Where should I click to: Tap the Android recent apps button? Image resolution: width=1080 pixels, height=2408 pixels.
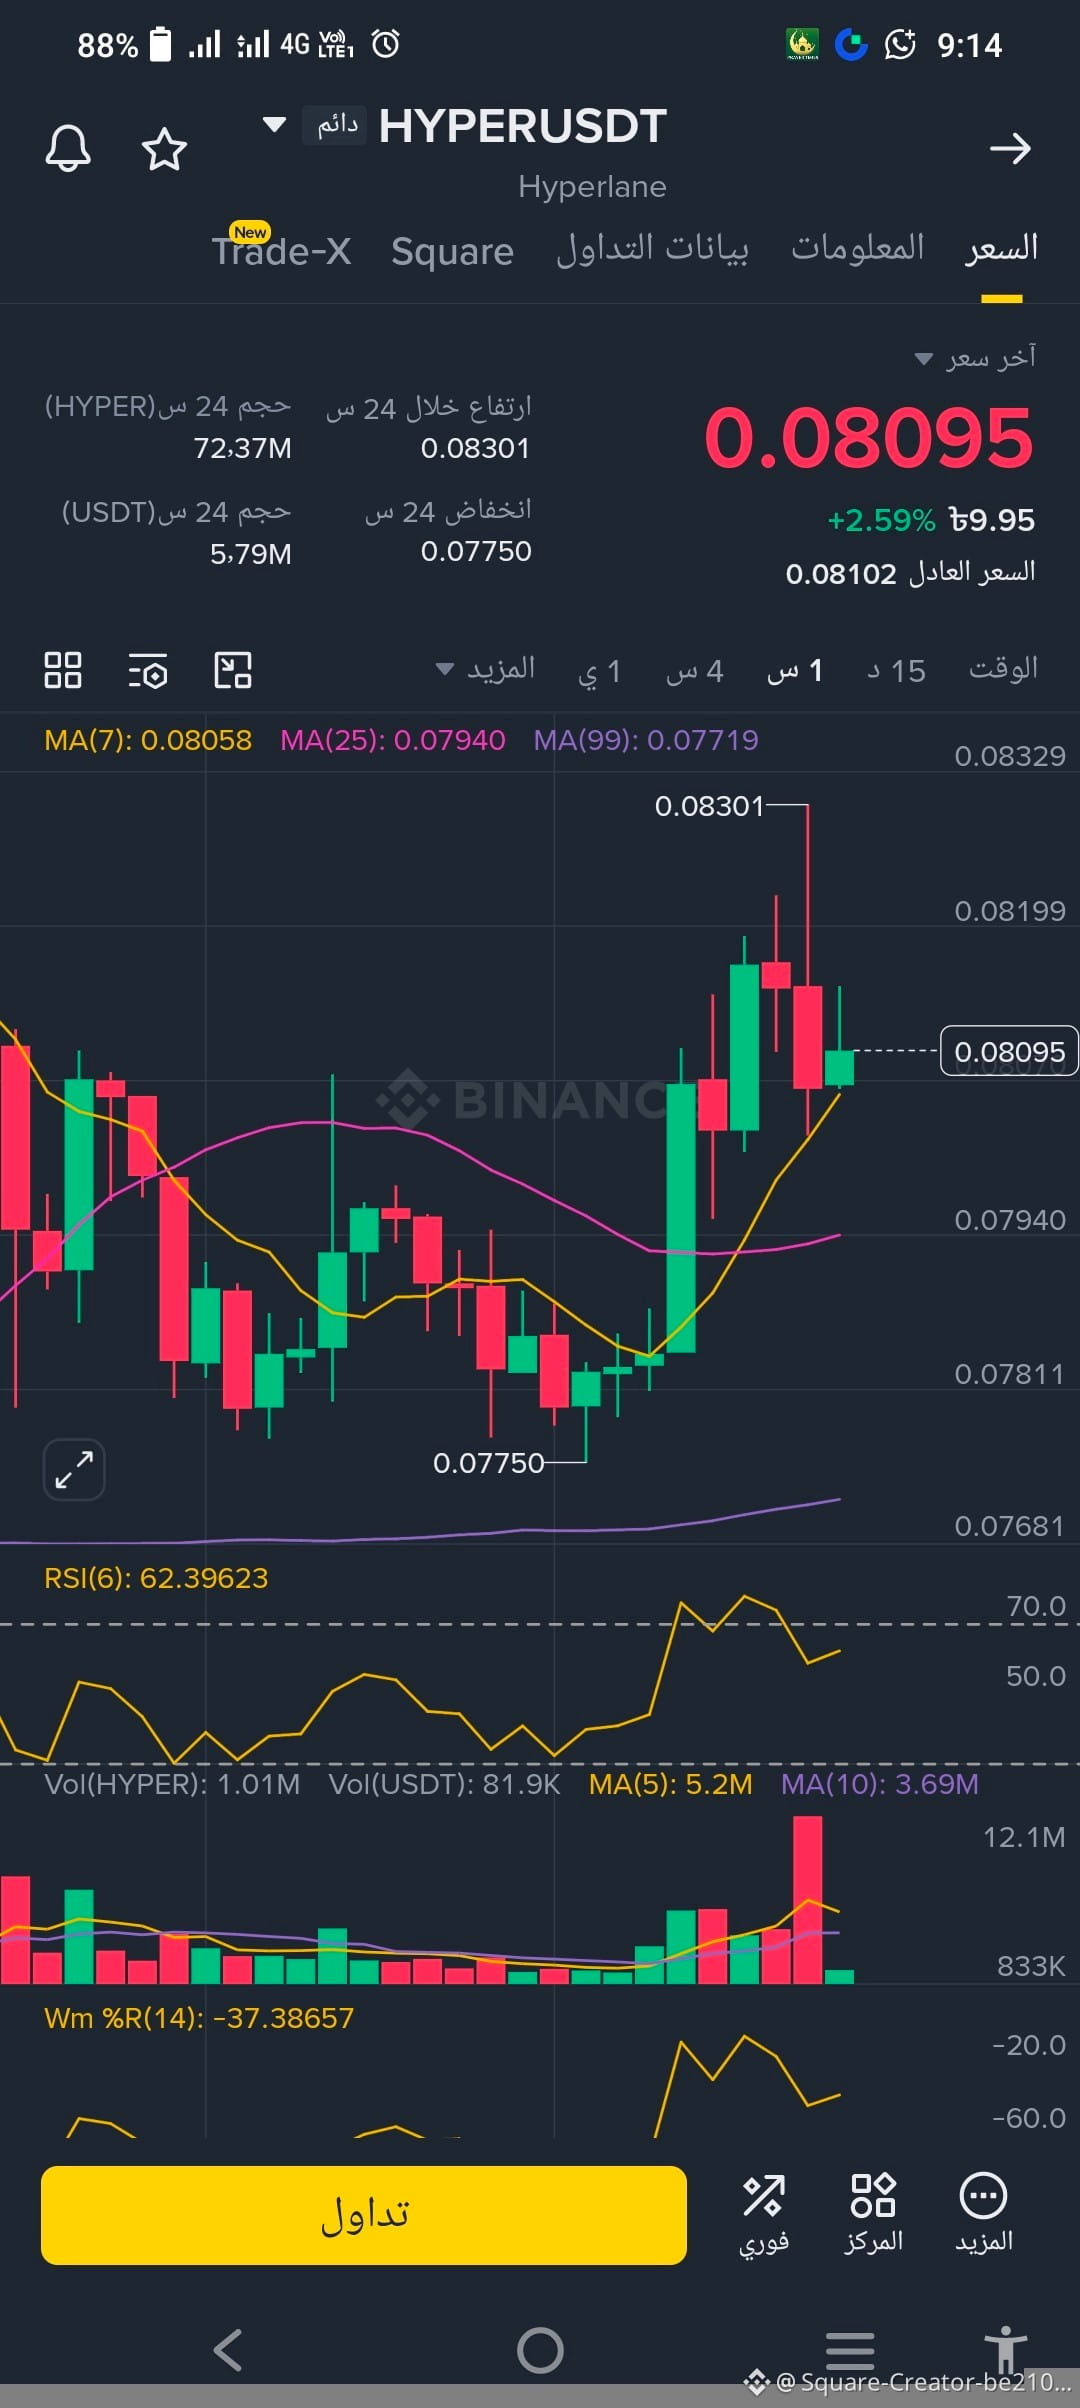coord(850,2350)
